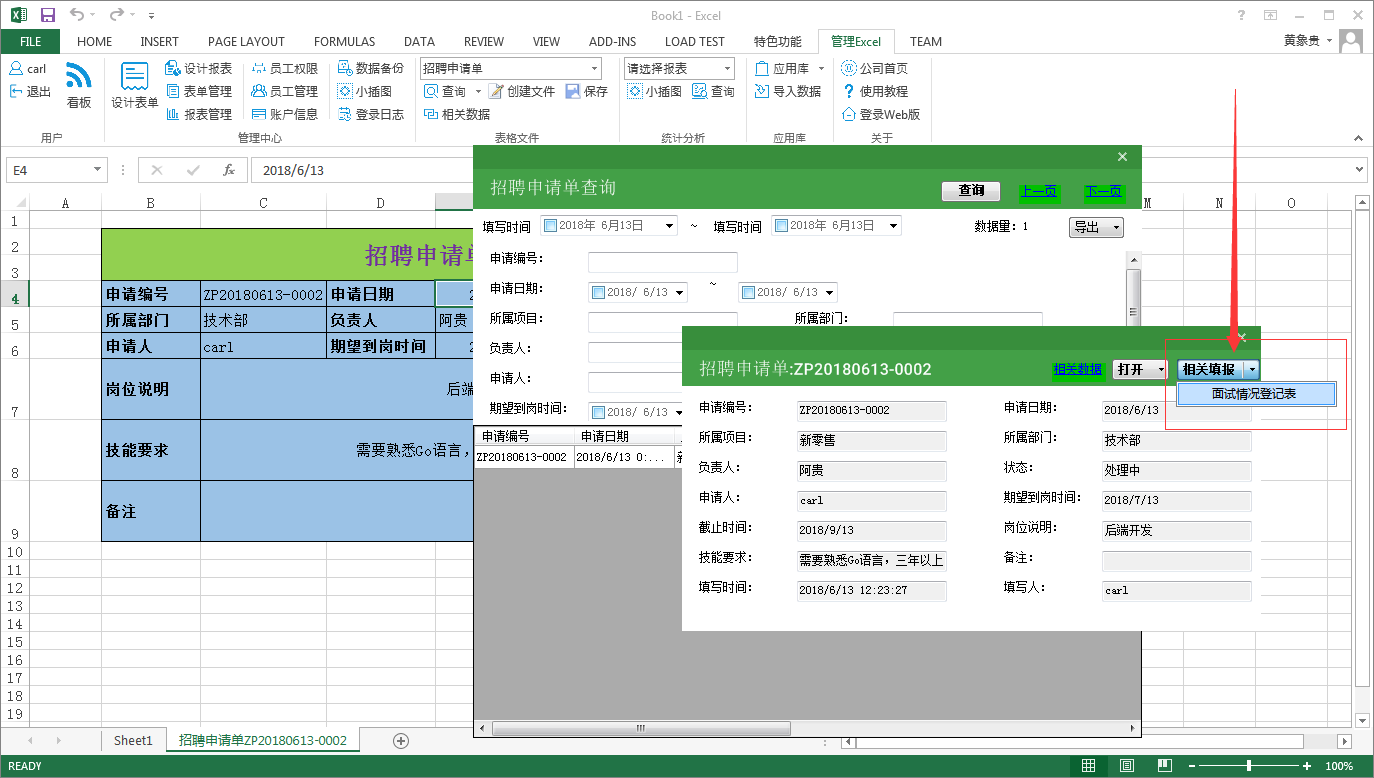The width and height of the screenshot is (1374, 778).
Task: Click 查询 button in 表格文件 group
Action: (445, 91)
